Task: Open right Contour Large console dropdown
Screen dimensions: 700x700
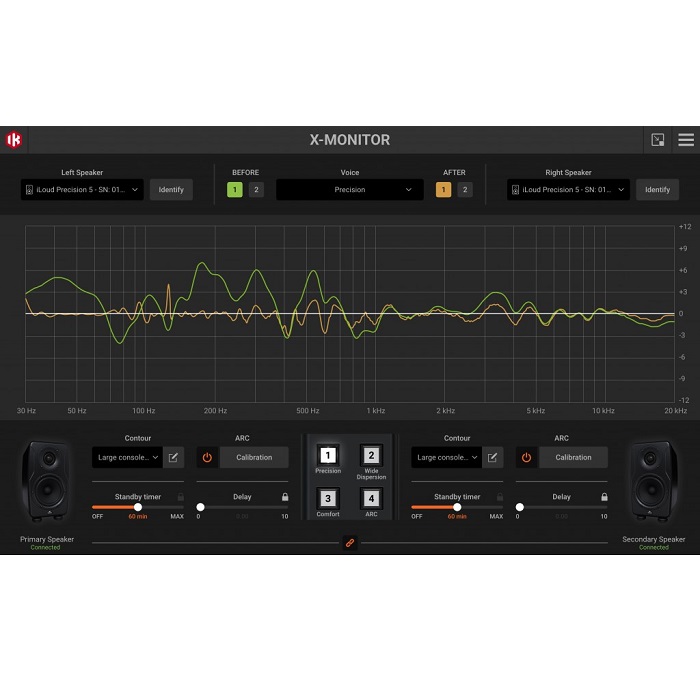Action: click(446, 458)
